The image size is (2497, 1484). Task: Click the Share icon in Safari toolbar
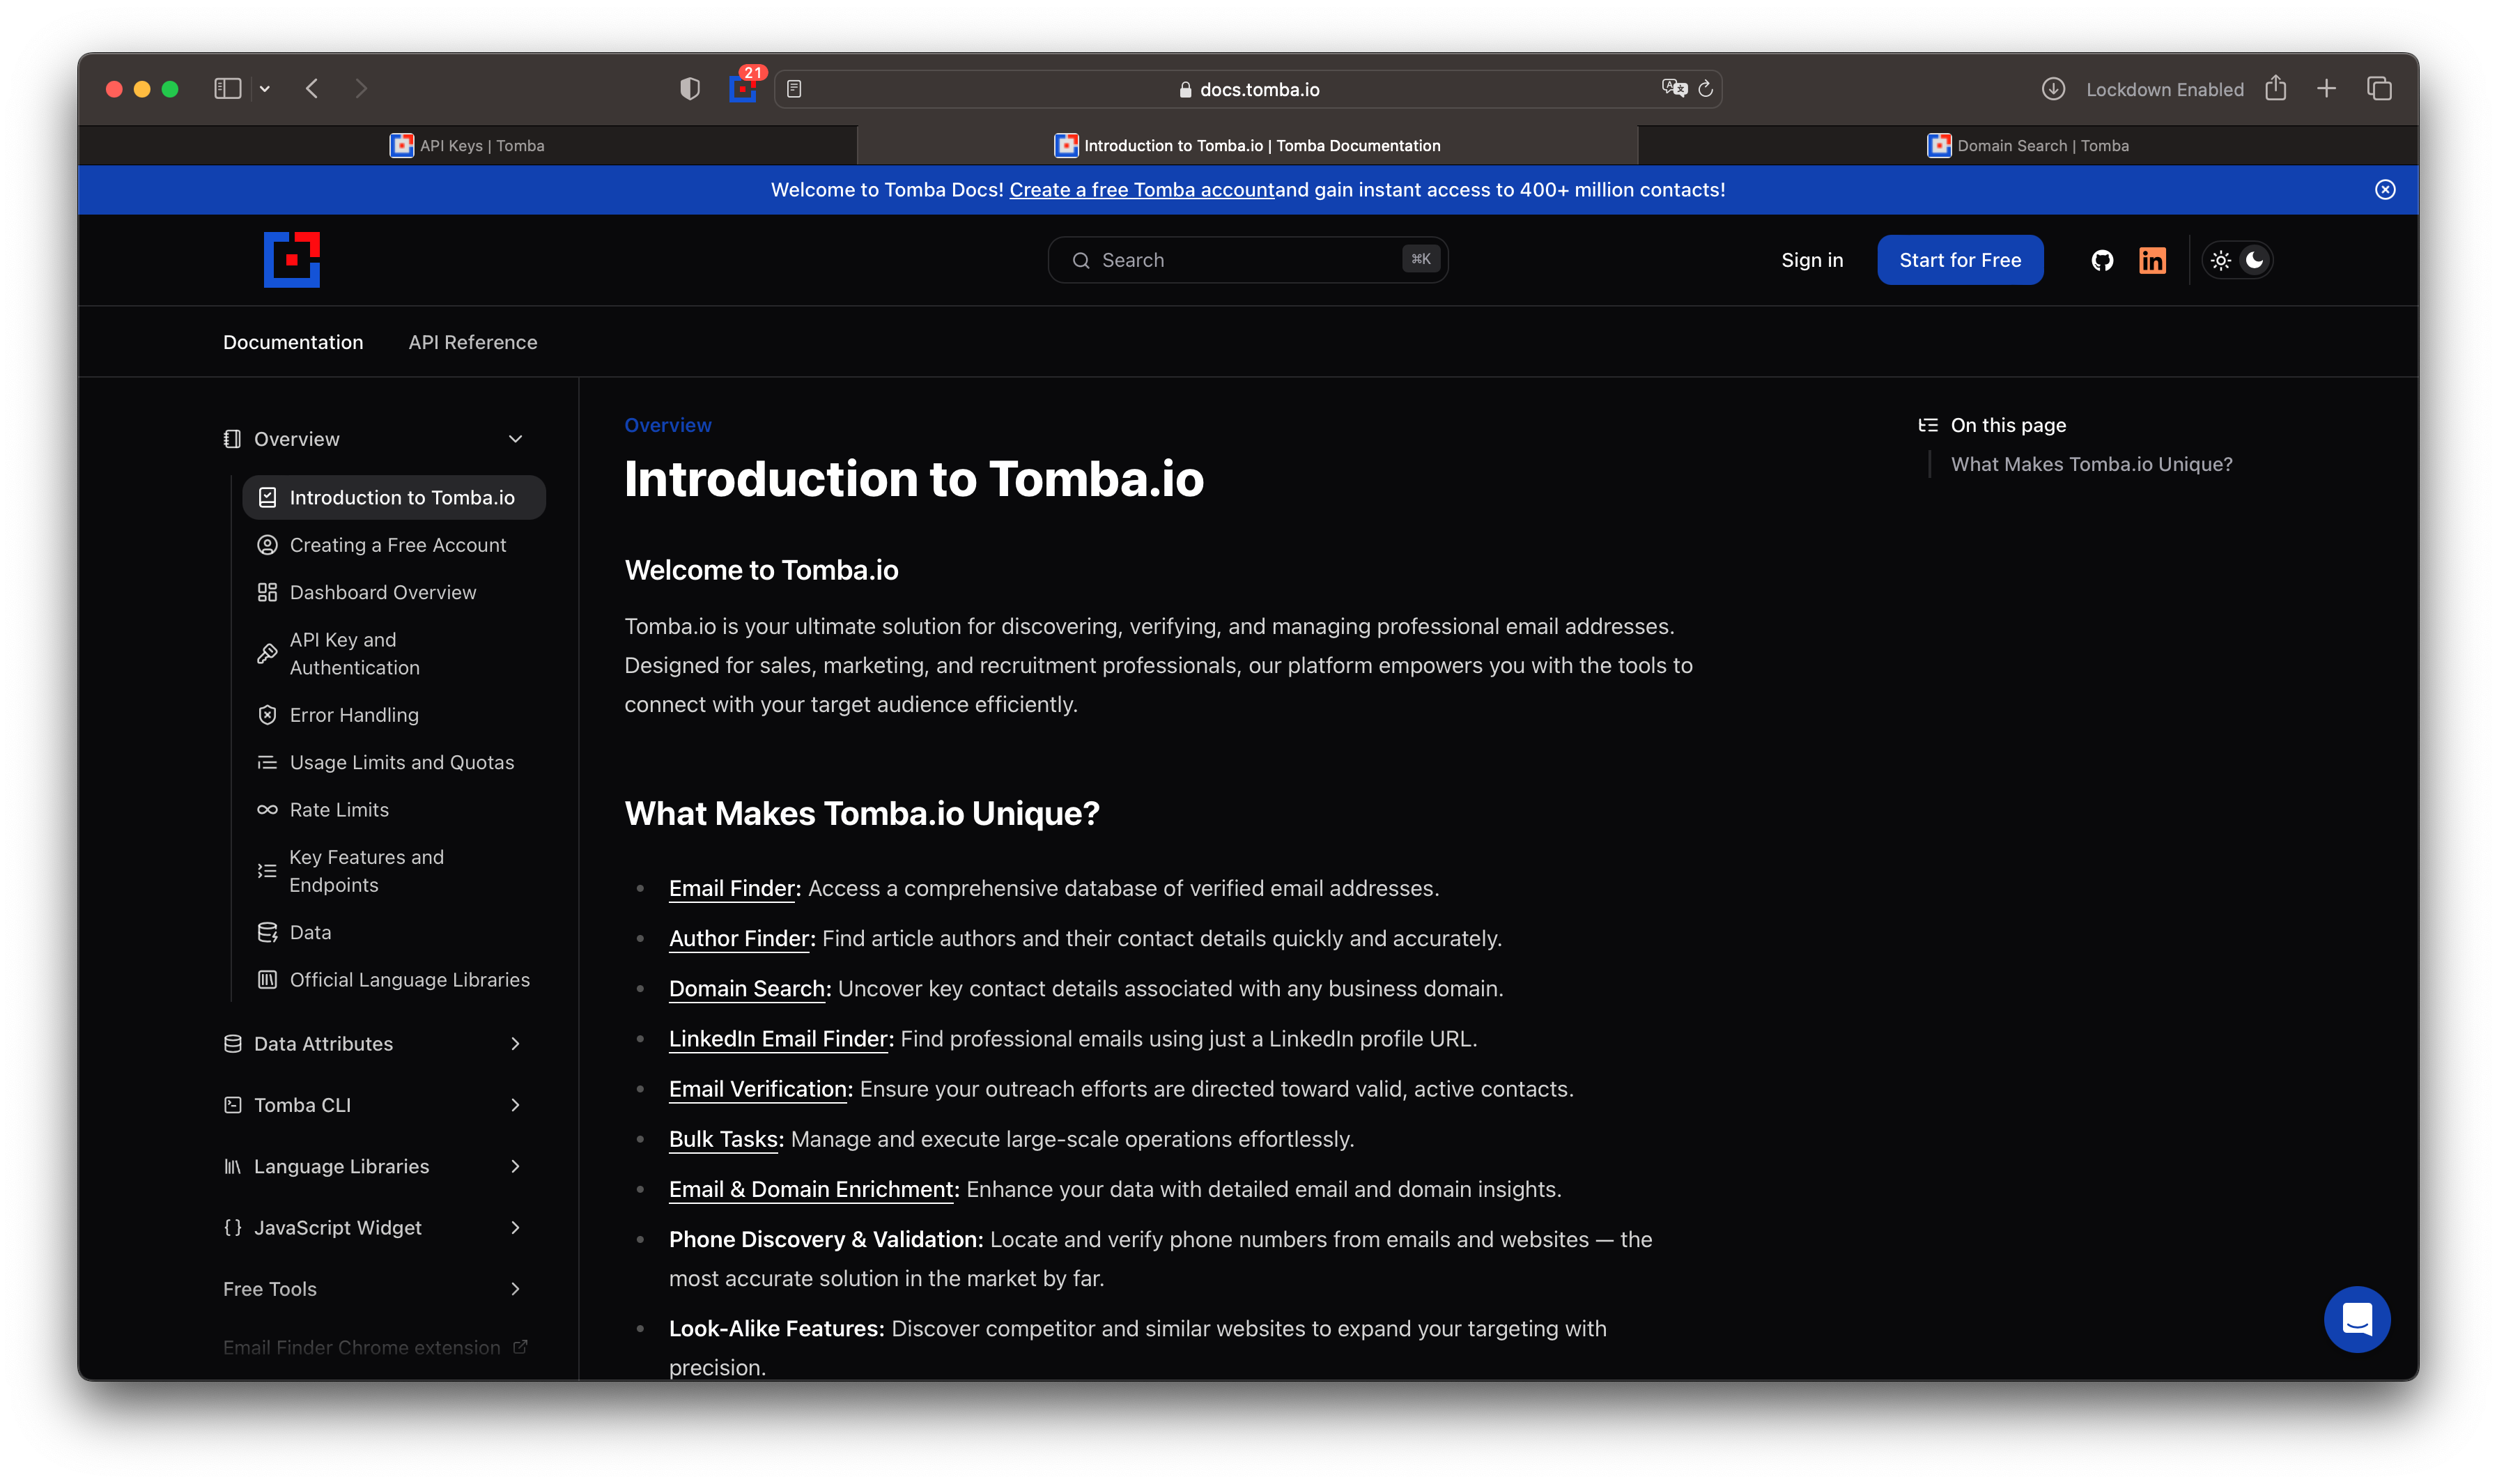[x=2276, y=88]
